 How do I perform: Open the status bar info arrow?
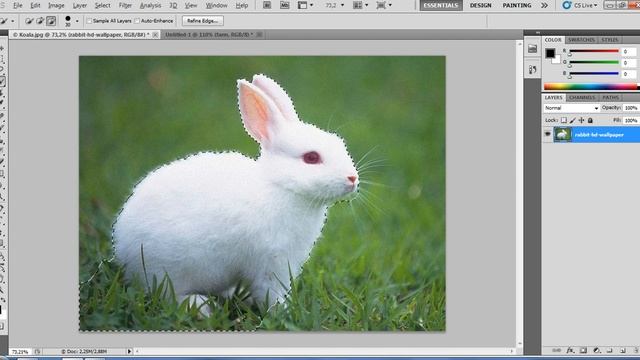[x=129, y=351]
